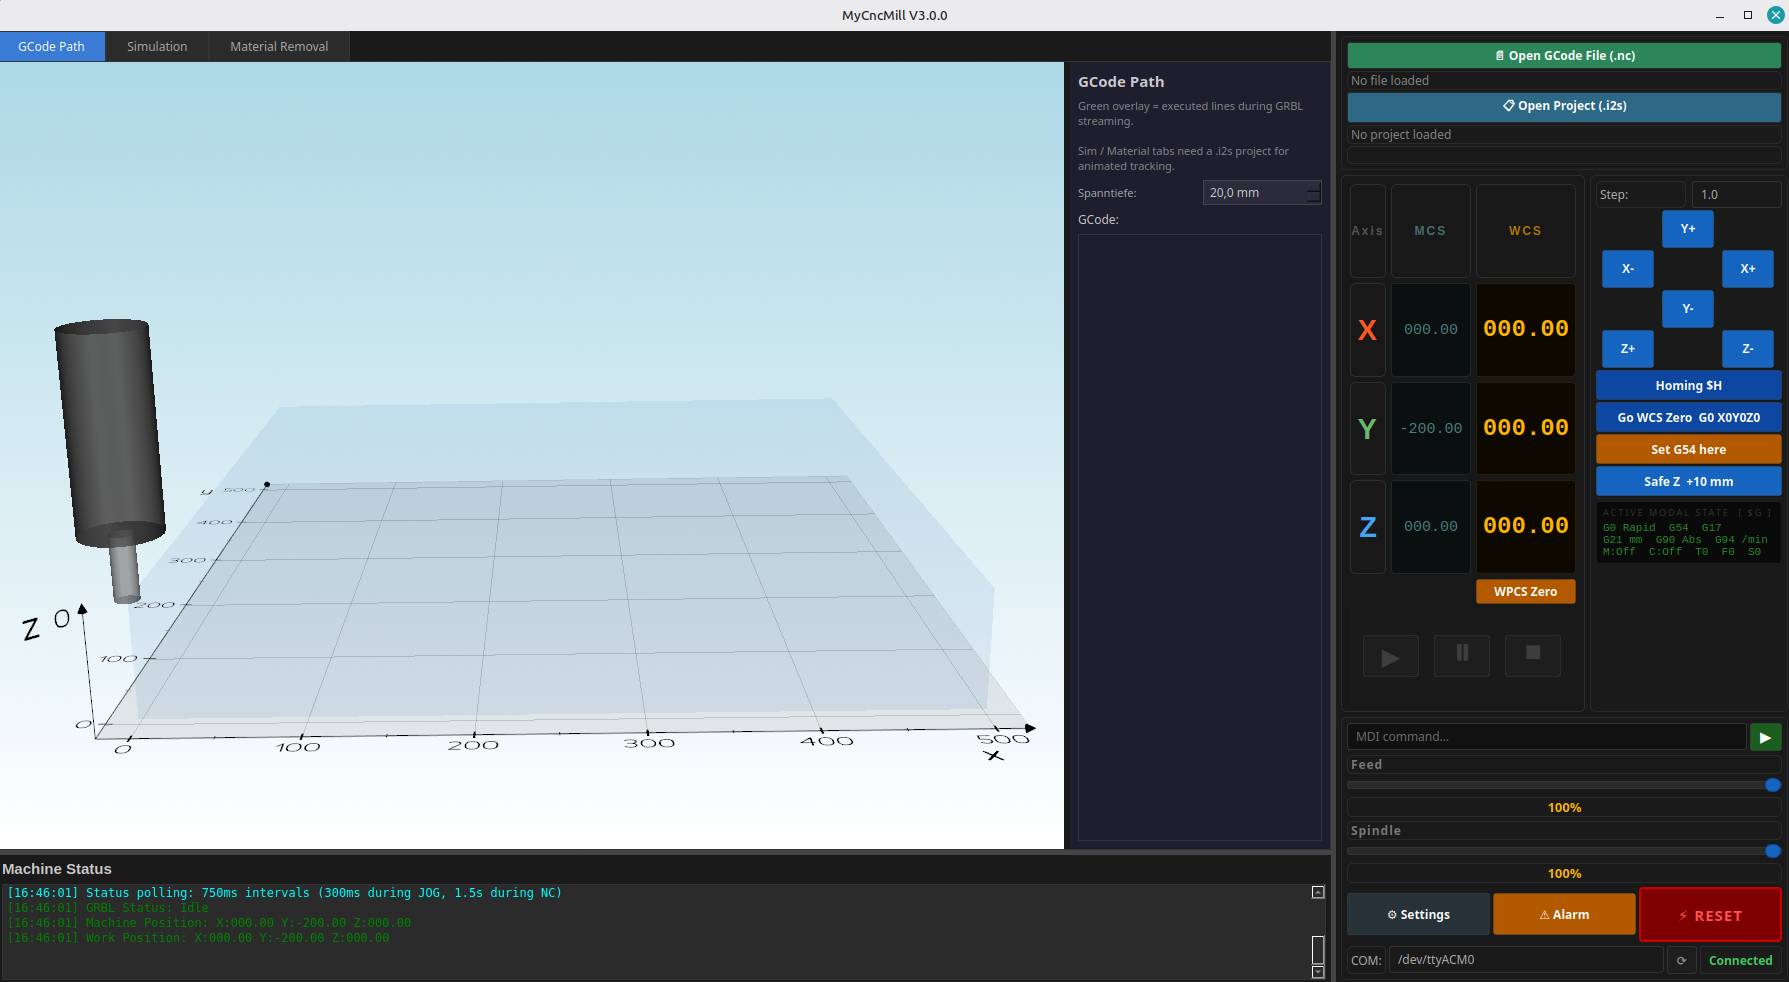Maximize the MyCncMill window
The image size is (1789, 982).
click(1748, 15)
